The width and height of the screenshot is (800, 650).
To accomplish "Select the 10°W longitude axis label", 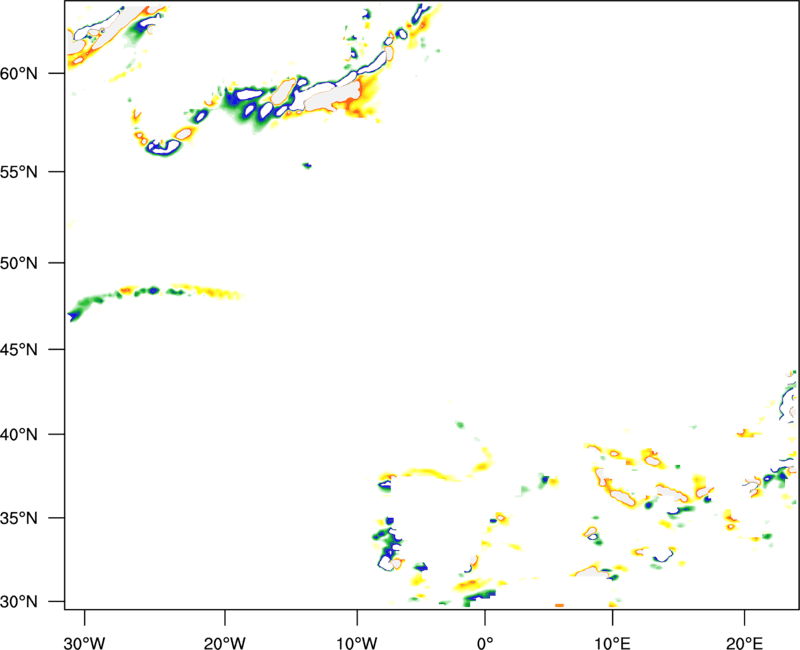I will 357,643.
